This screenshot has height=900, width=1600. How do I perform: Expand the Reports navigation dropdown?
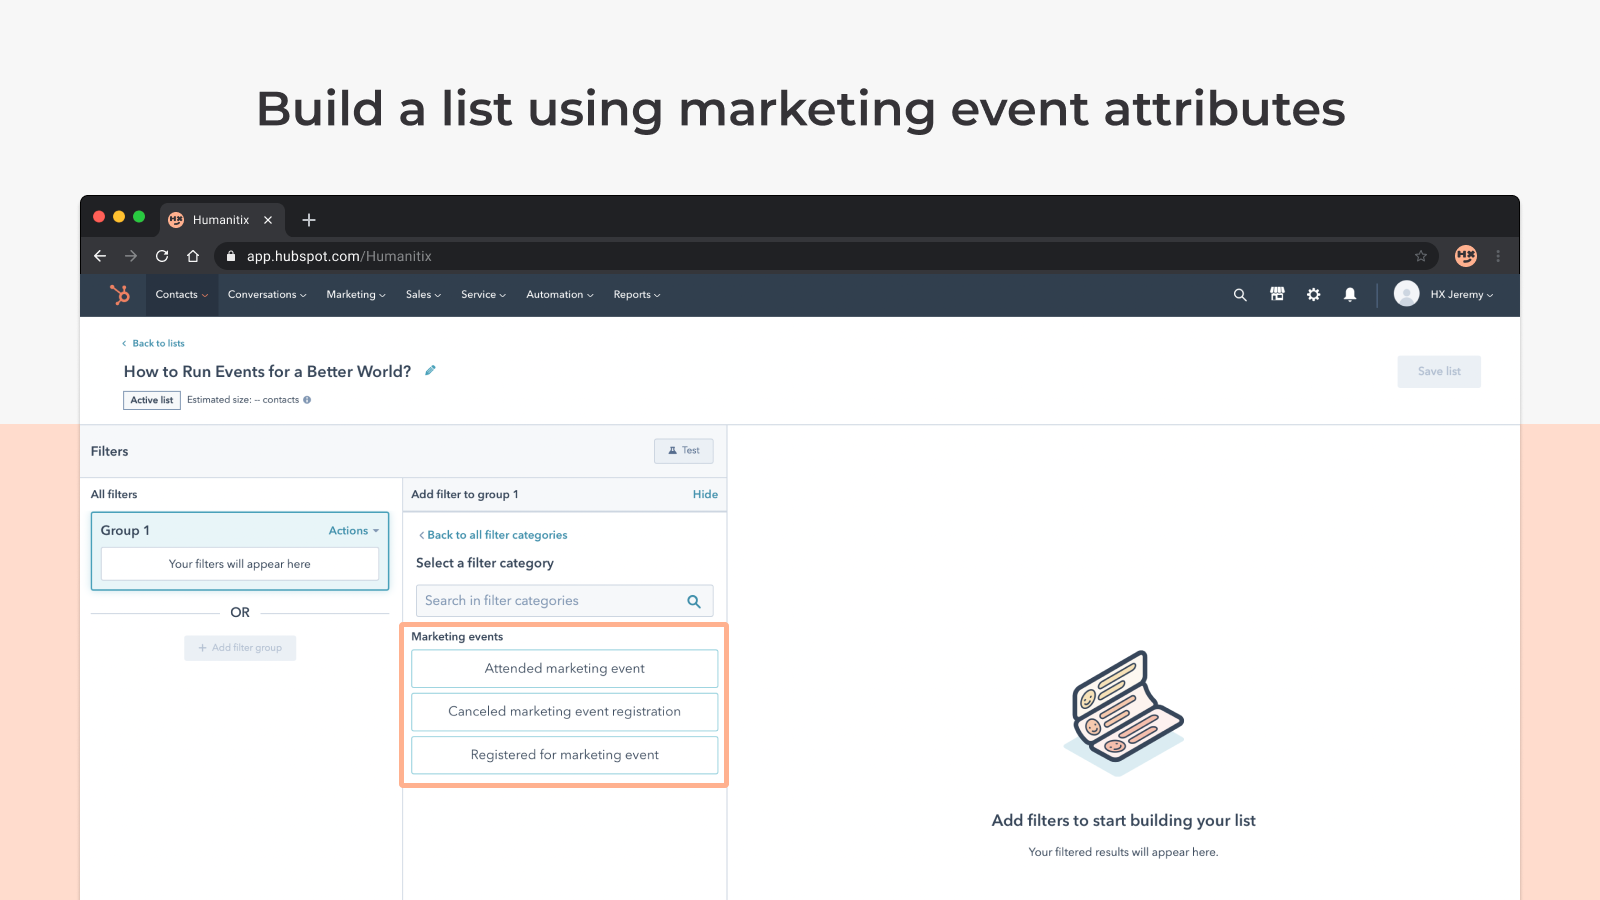coord(636,294)
